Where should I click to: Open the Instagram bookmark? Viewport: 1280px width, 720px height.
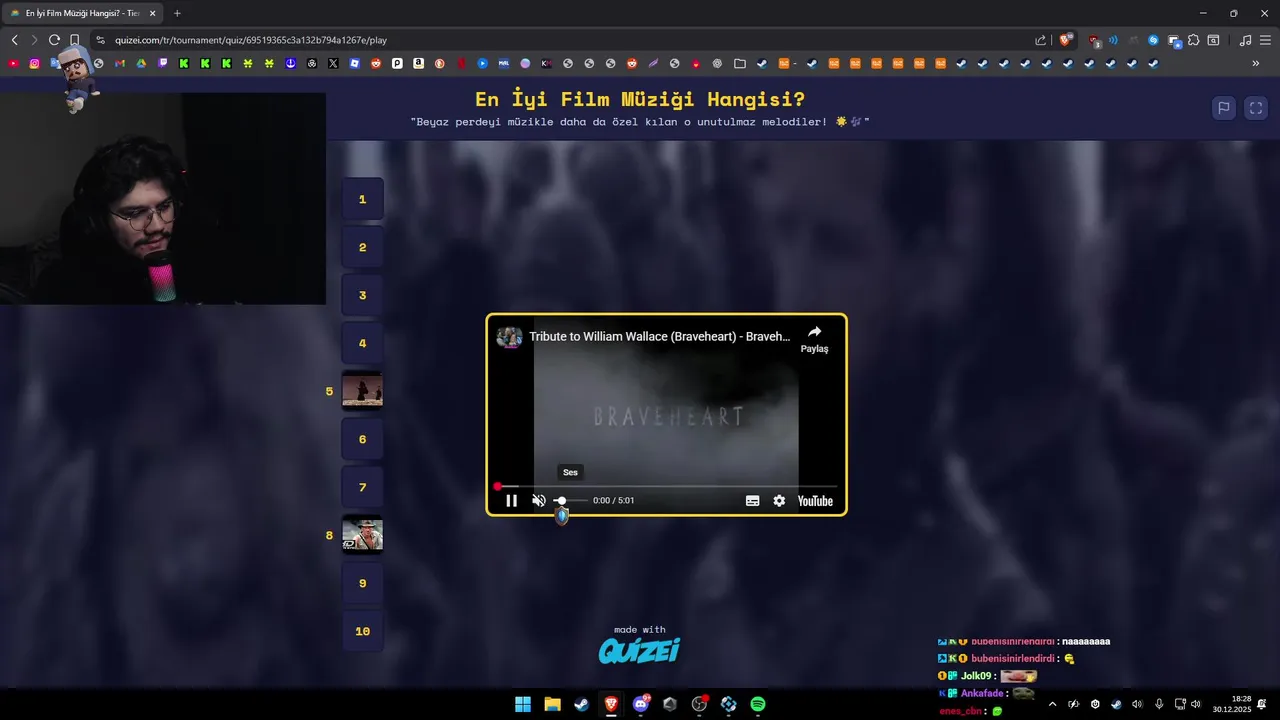click(x=34, y=63)
